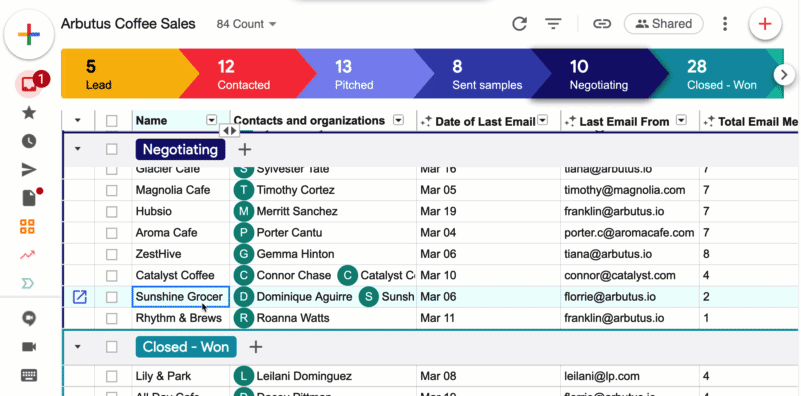Image resolution: width=801 pixels, height=396 pixels.
Task: Open the inbox icon with badge 1
Action: pyautogui.click(x=29, y=84)
